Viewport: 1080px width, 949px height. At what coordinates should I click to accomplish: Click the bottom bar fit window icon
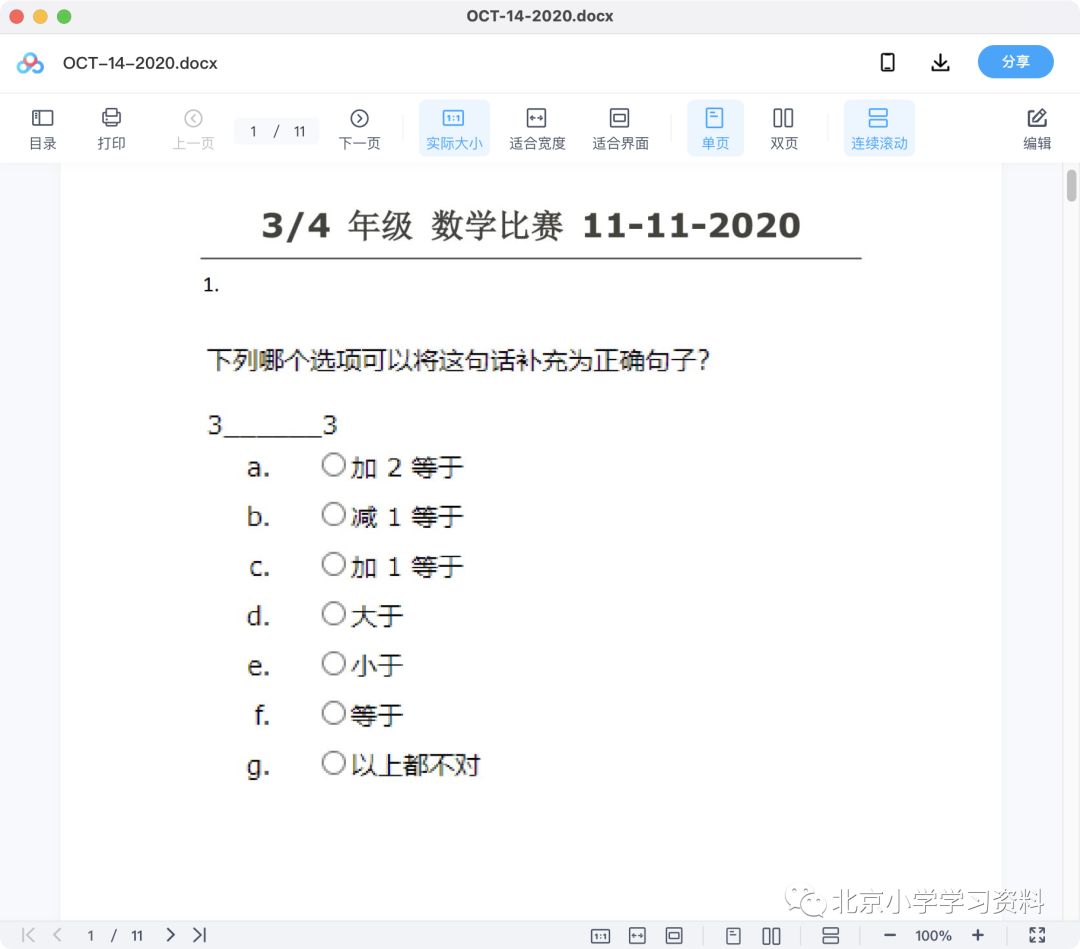coord(674,936)
